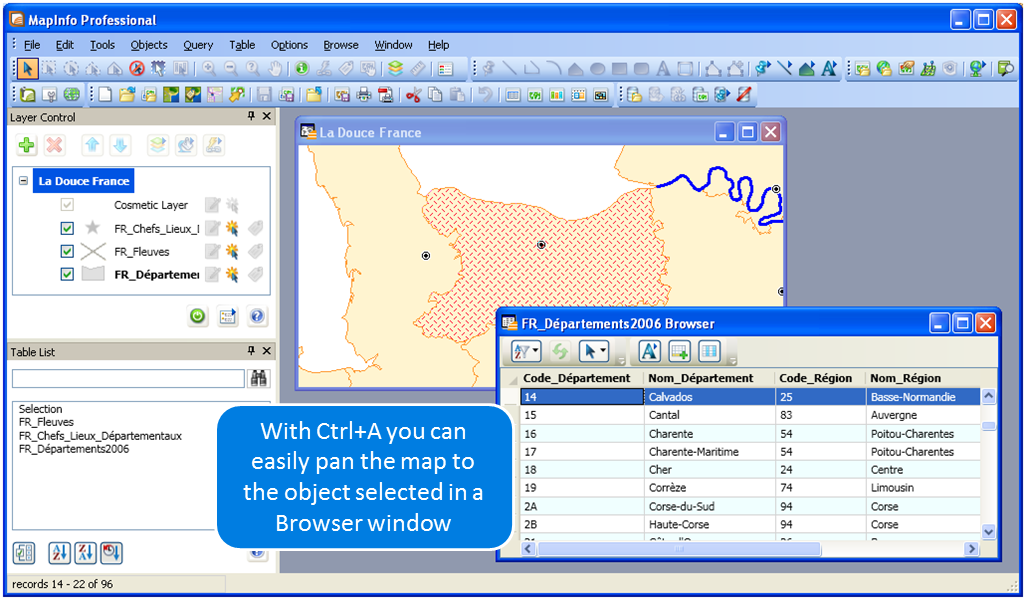The height and width of the screenshot is (601, 1028).
Task: Uncheck visibility for FR_Chefs_Lieux layer
Action: click(67, 228)
